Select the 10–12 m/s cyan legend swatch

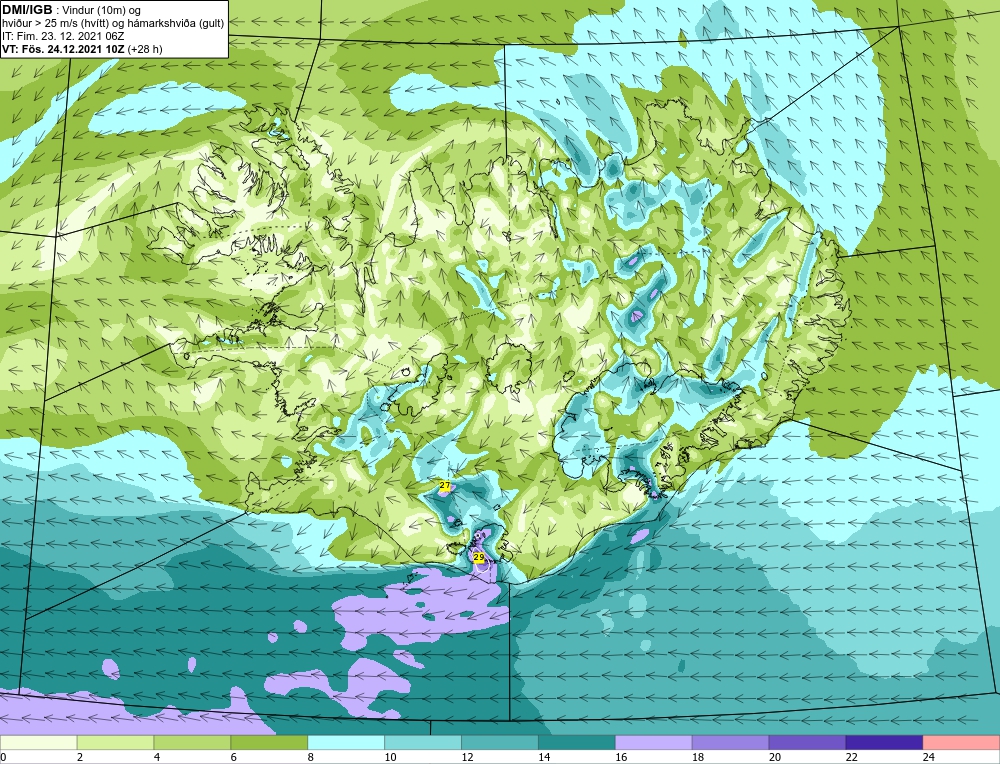423,743
